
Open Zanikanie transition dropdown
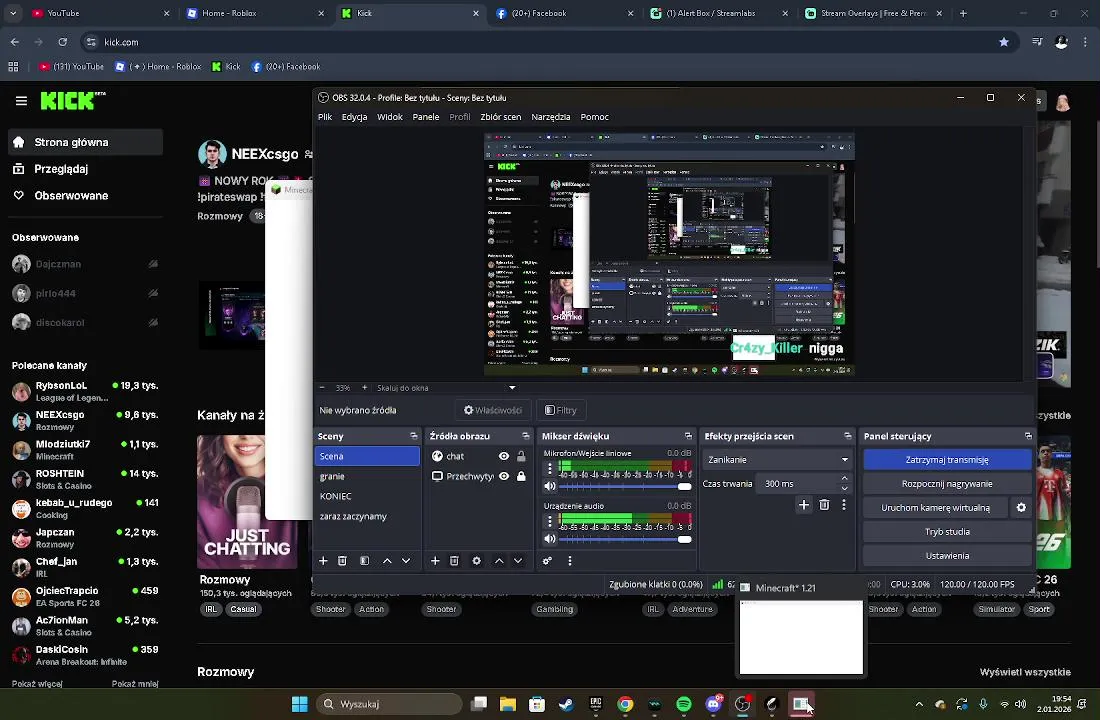click(x=777, y=460)
